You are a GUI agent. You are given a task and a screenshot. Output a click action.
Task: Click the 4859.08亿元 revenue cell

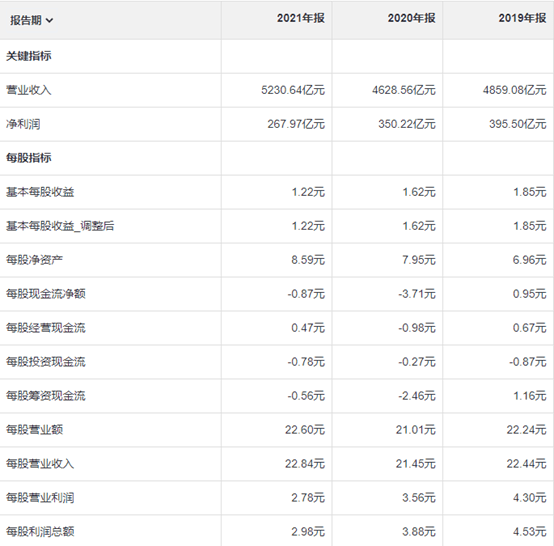[x=515, y=90]
